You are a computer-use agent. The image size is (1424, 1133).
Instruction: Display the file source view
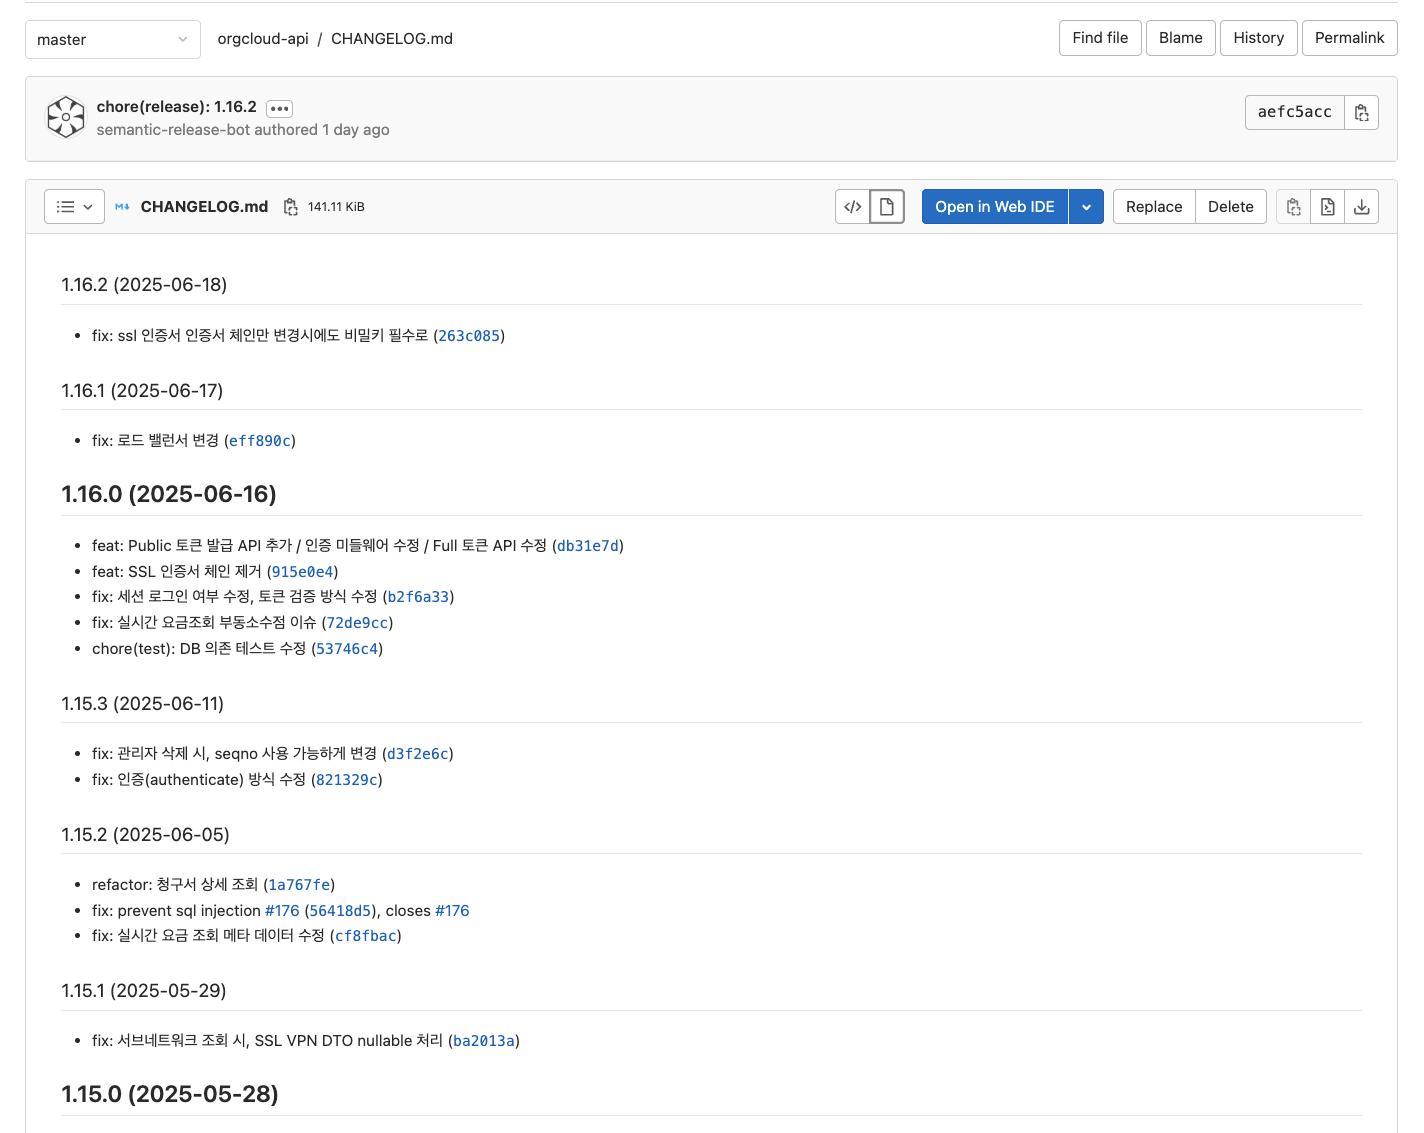click(x=852, y=207)
